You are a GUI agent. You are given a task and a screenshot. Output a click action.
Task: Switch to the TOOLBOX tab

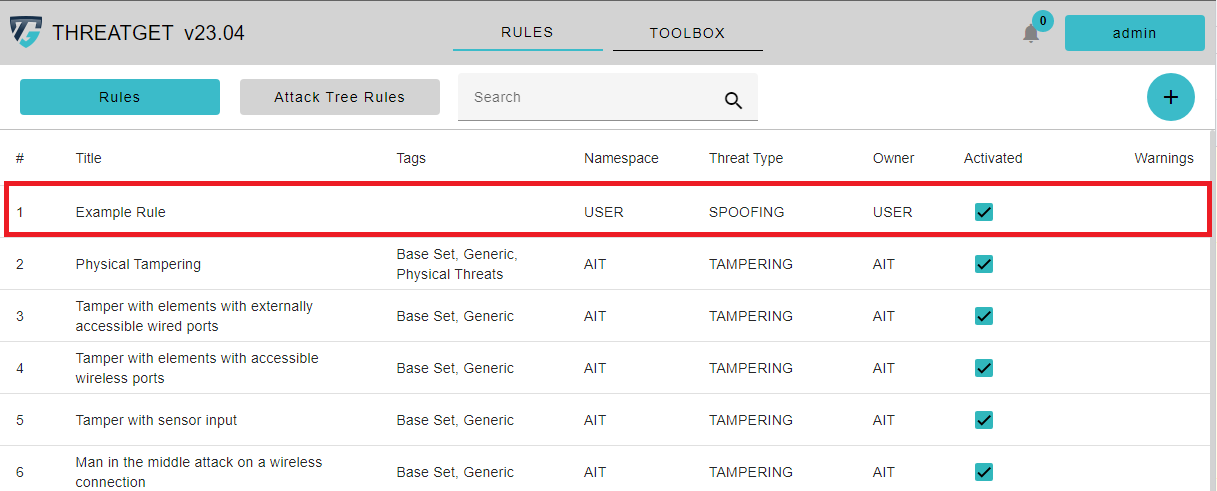click(687, 33)
